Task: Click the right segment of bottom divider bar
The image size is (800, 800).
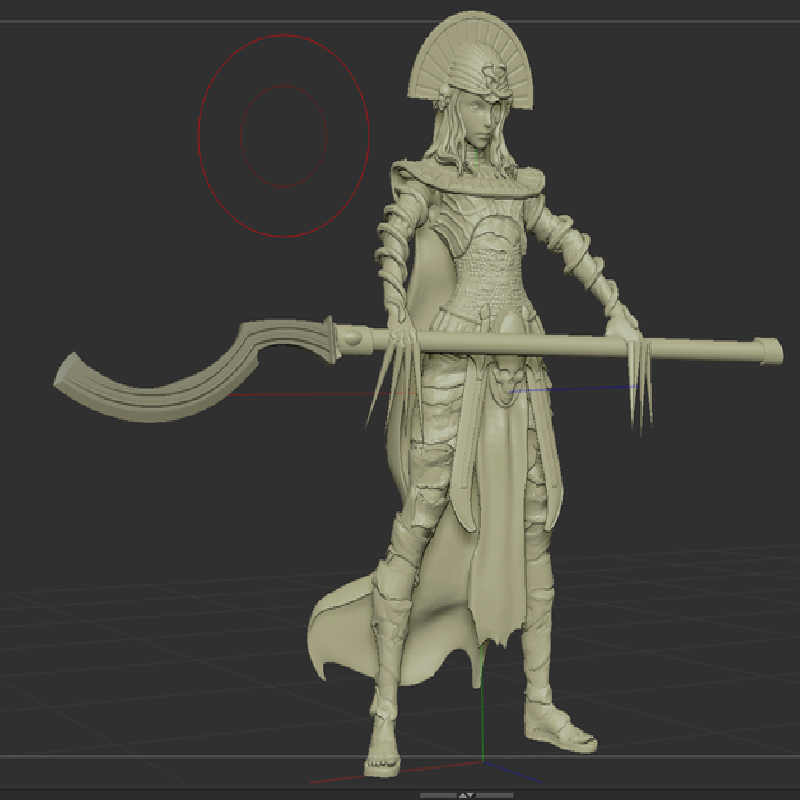Action: coord(494,795)
